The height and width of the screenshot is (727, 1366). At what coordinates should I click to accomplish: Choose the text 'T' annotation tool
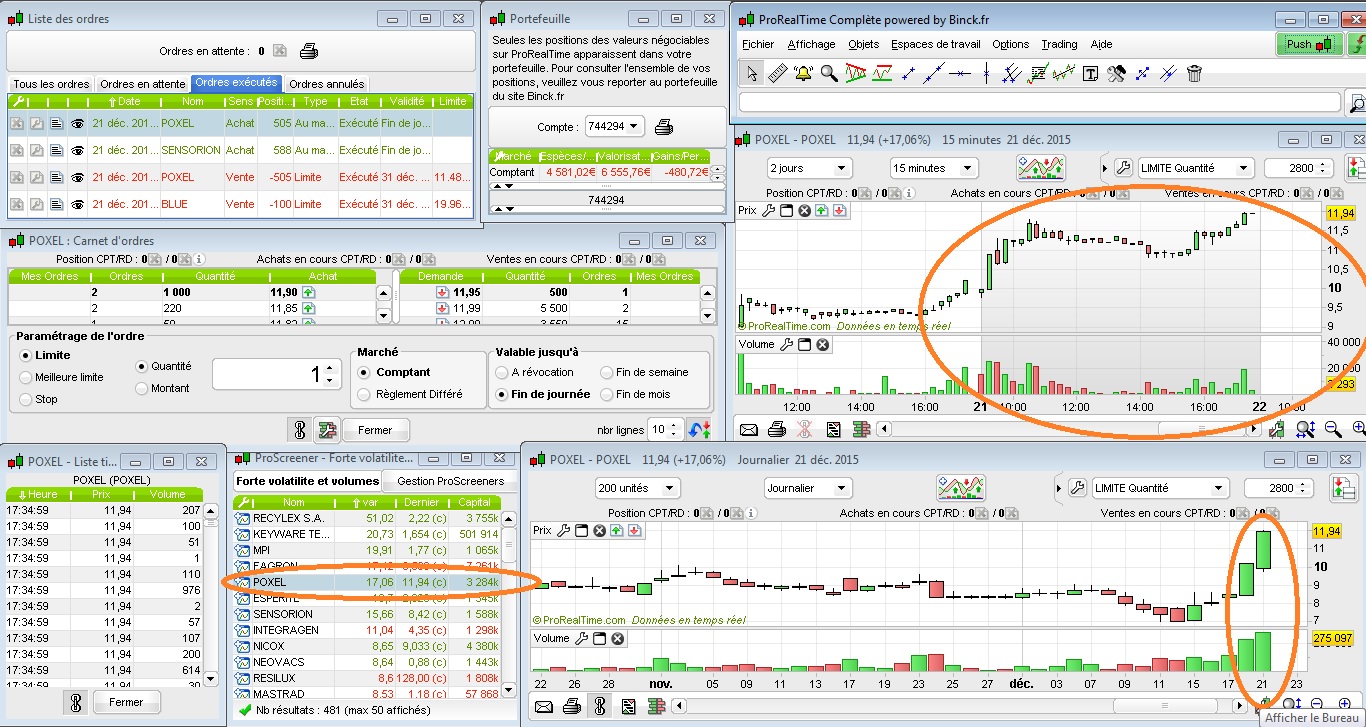pyautogui.click(x=1090, y=73)
